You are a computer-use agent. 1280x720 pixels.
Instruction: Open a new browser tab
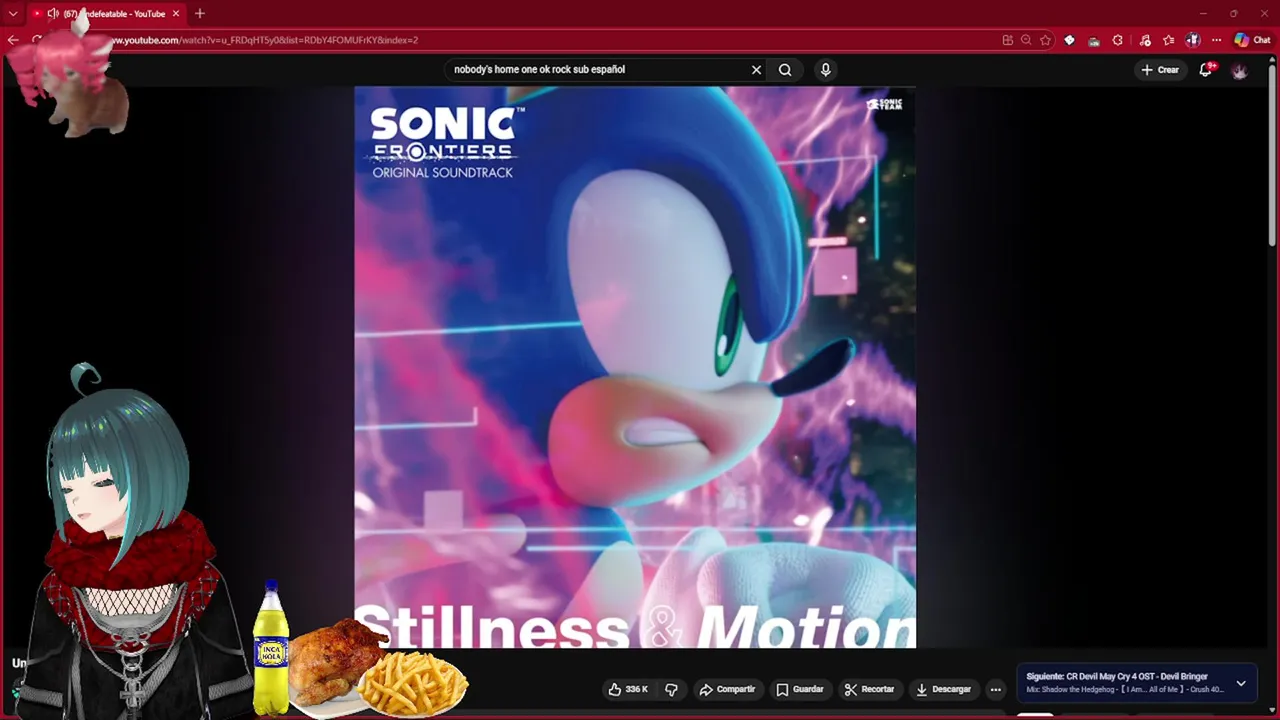(x=200, y=14)
